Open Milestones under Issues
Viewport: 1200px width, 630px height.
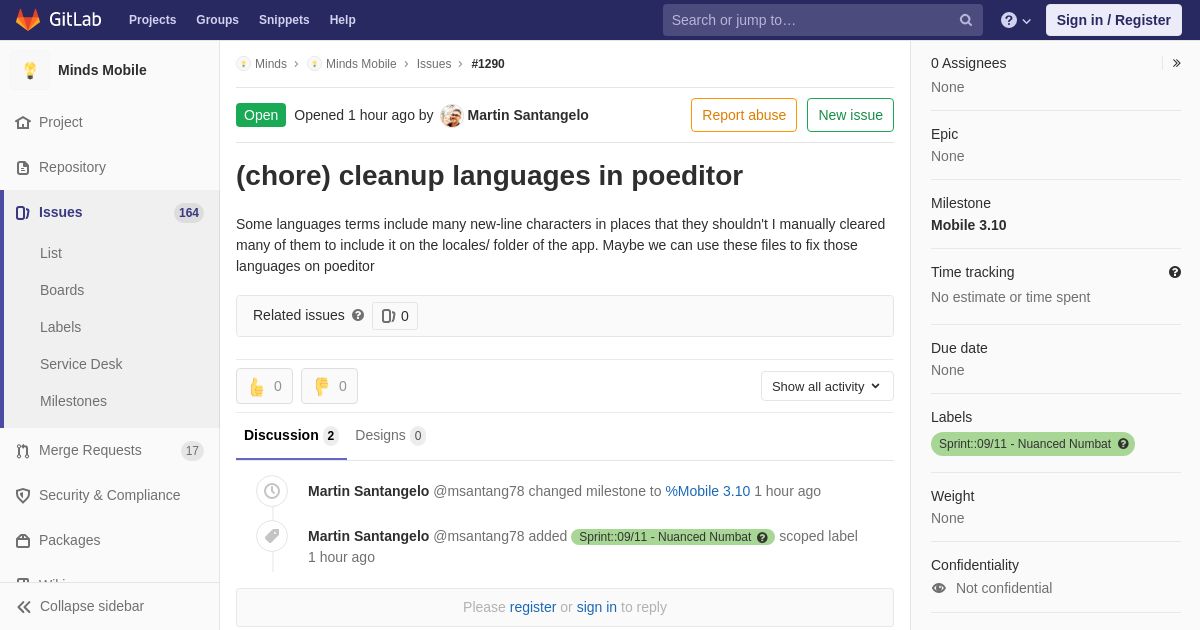(x=73, y=401)
